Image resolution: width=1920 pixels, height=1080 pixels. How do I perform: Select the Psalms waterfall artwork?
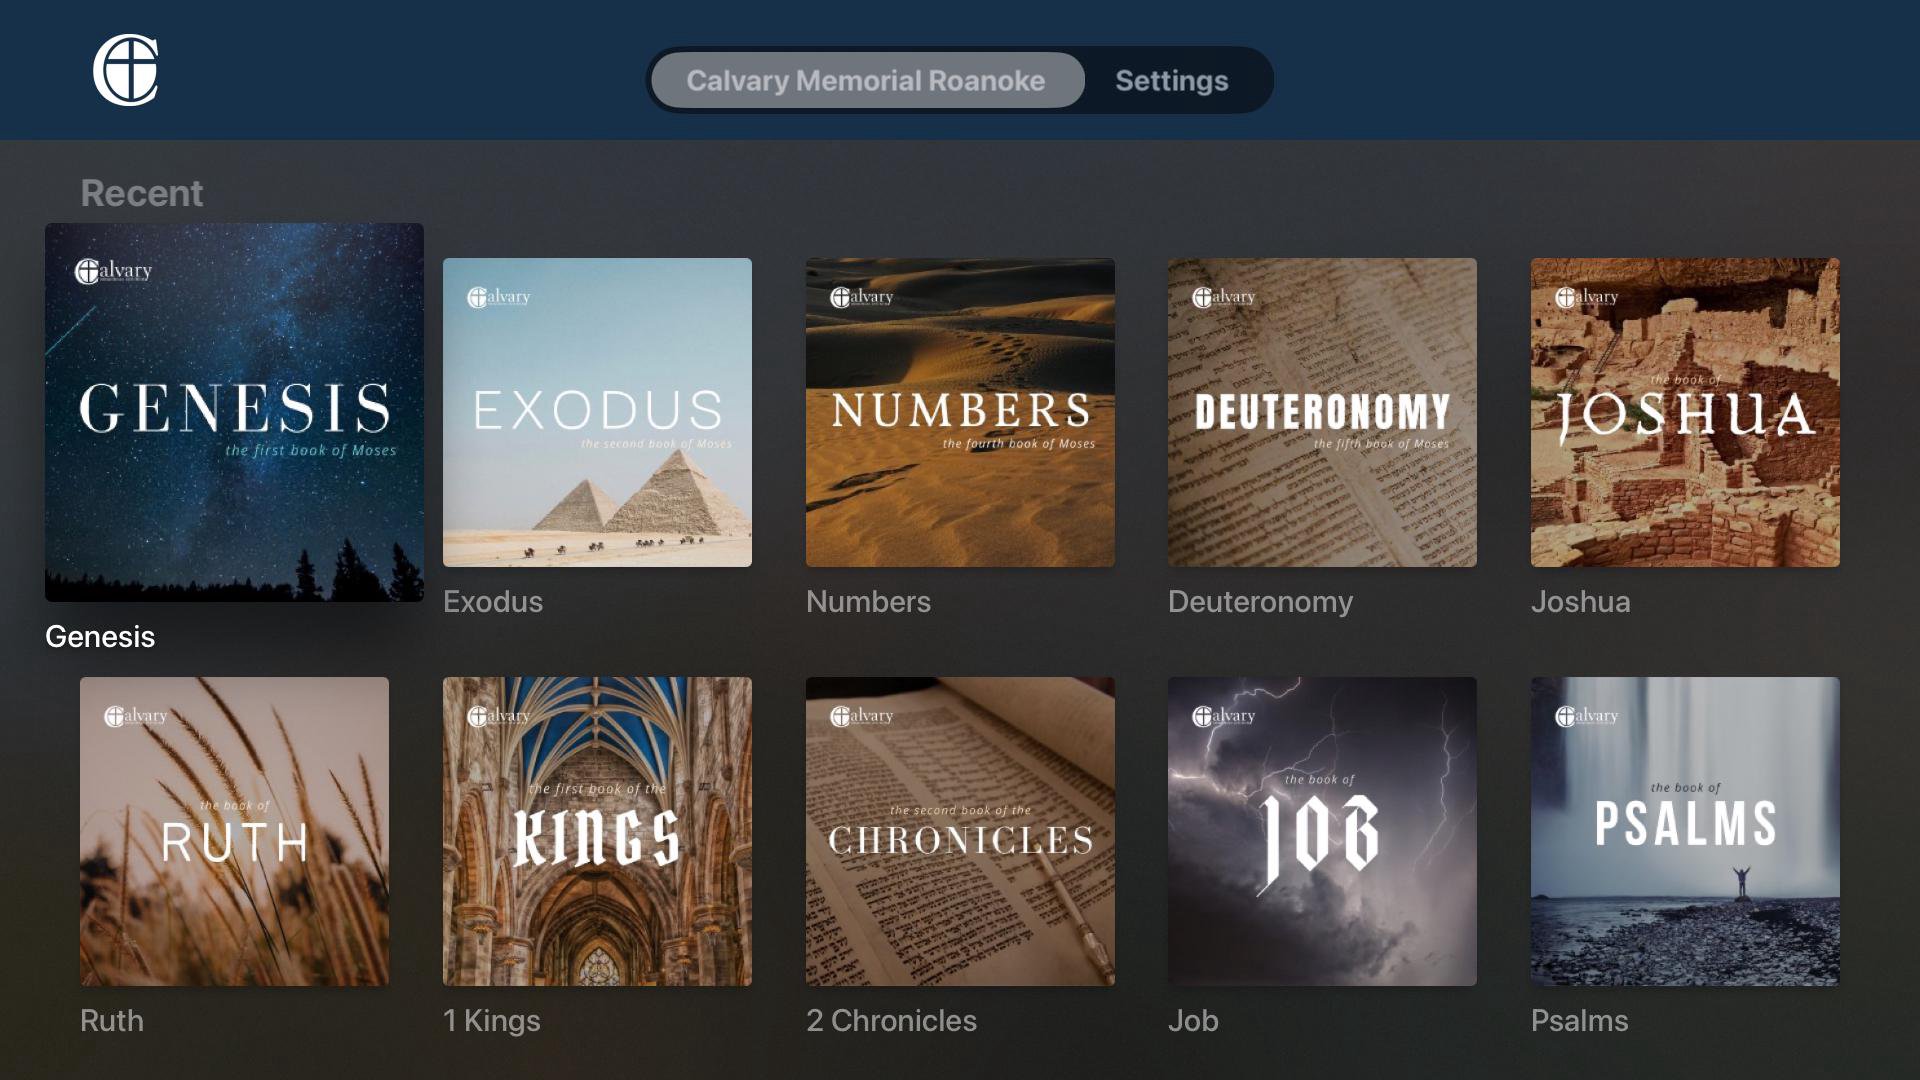tap(1685, 831)
